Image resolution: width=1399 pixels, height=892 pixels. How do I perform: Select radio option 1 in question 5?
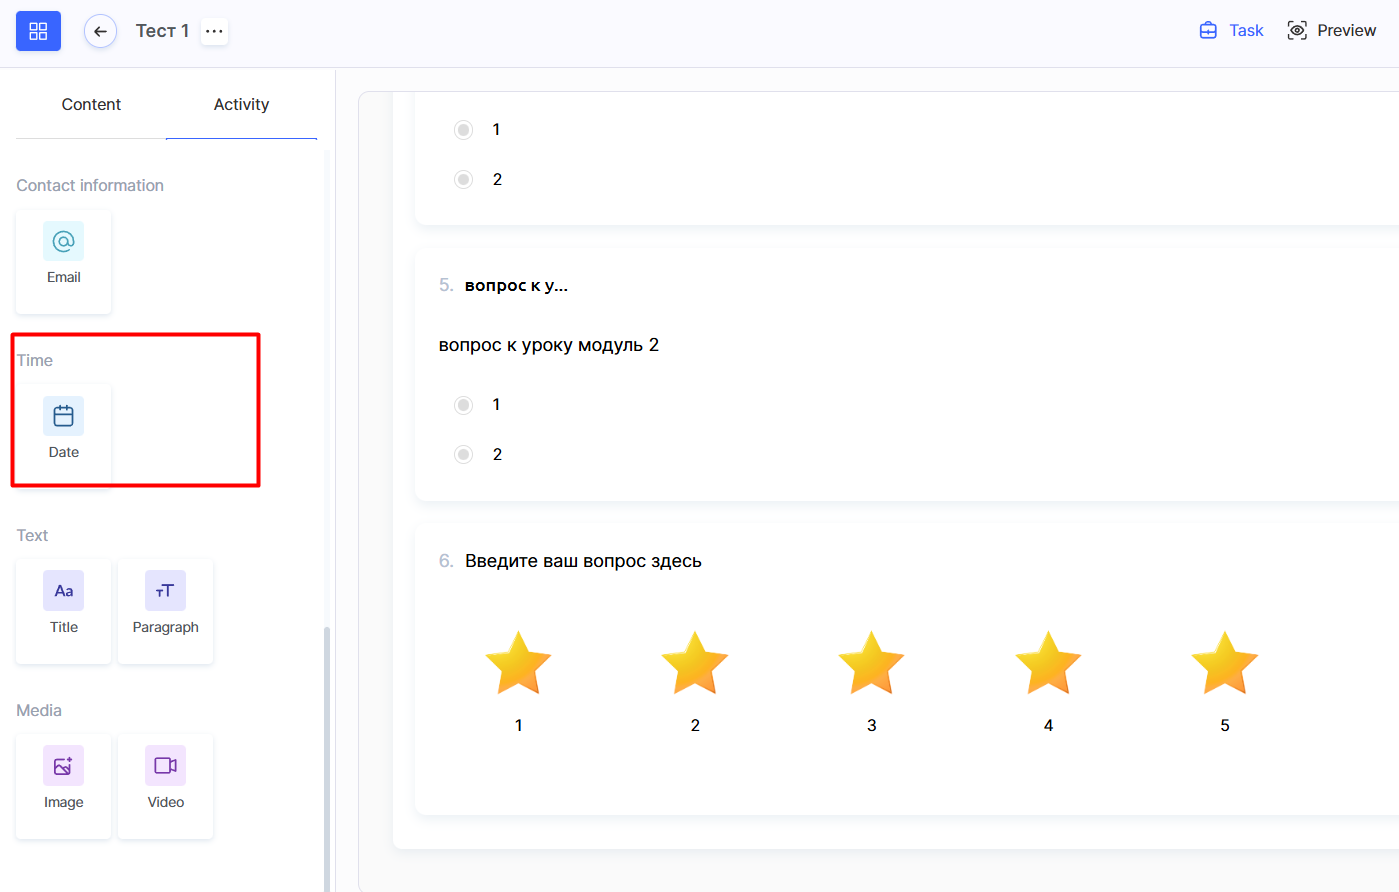coord(463,405)
